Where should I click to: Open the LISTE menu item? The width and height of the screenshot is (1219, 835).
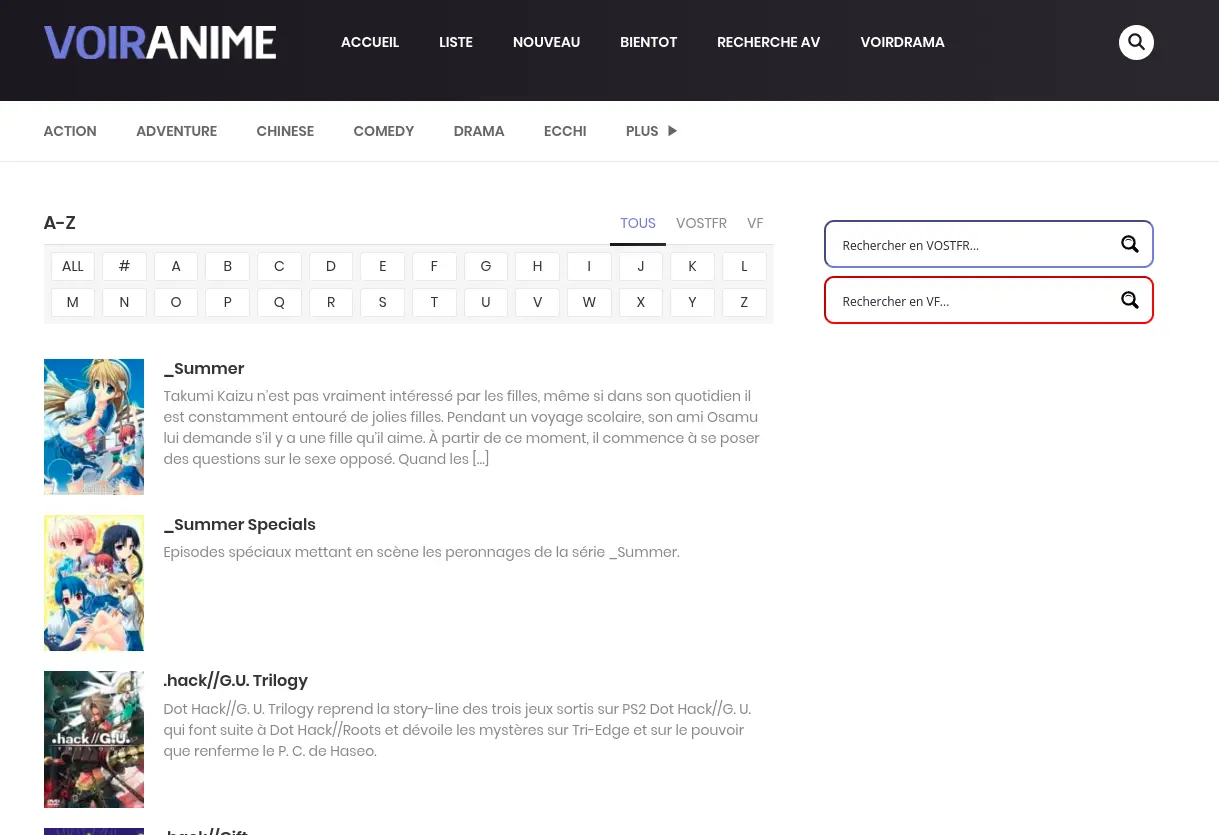[455, 42]
